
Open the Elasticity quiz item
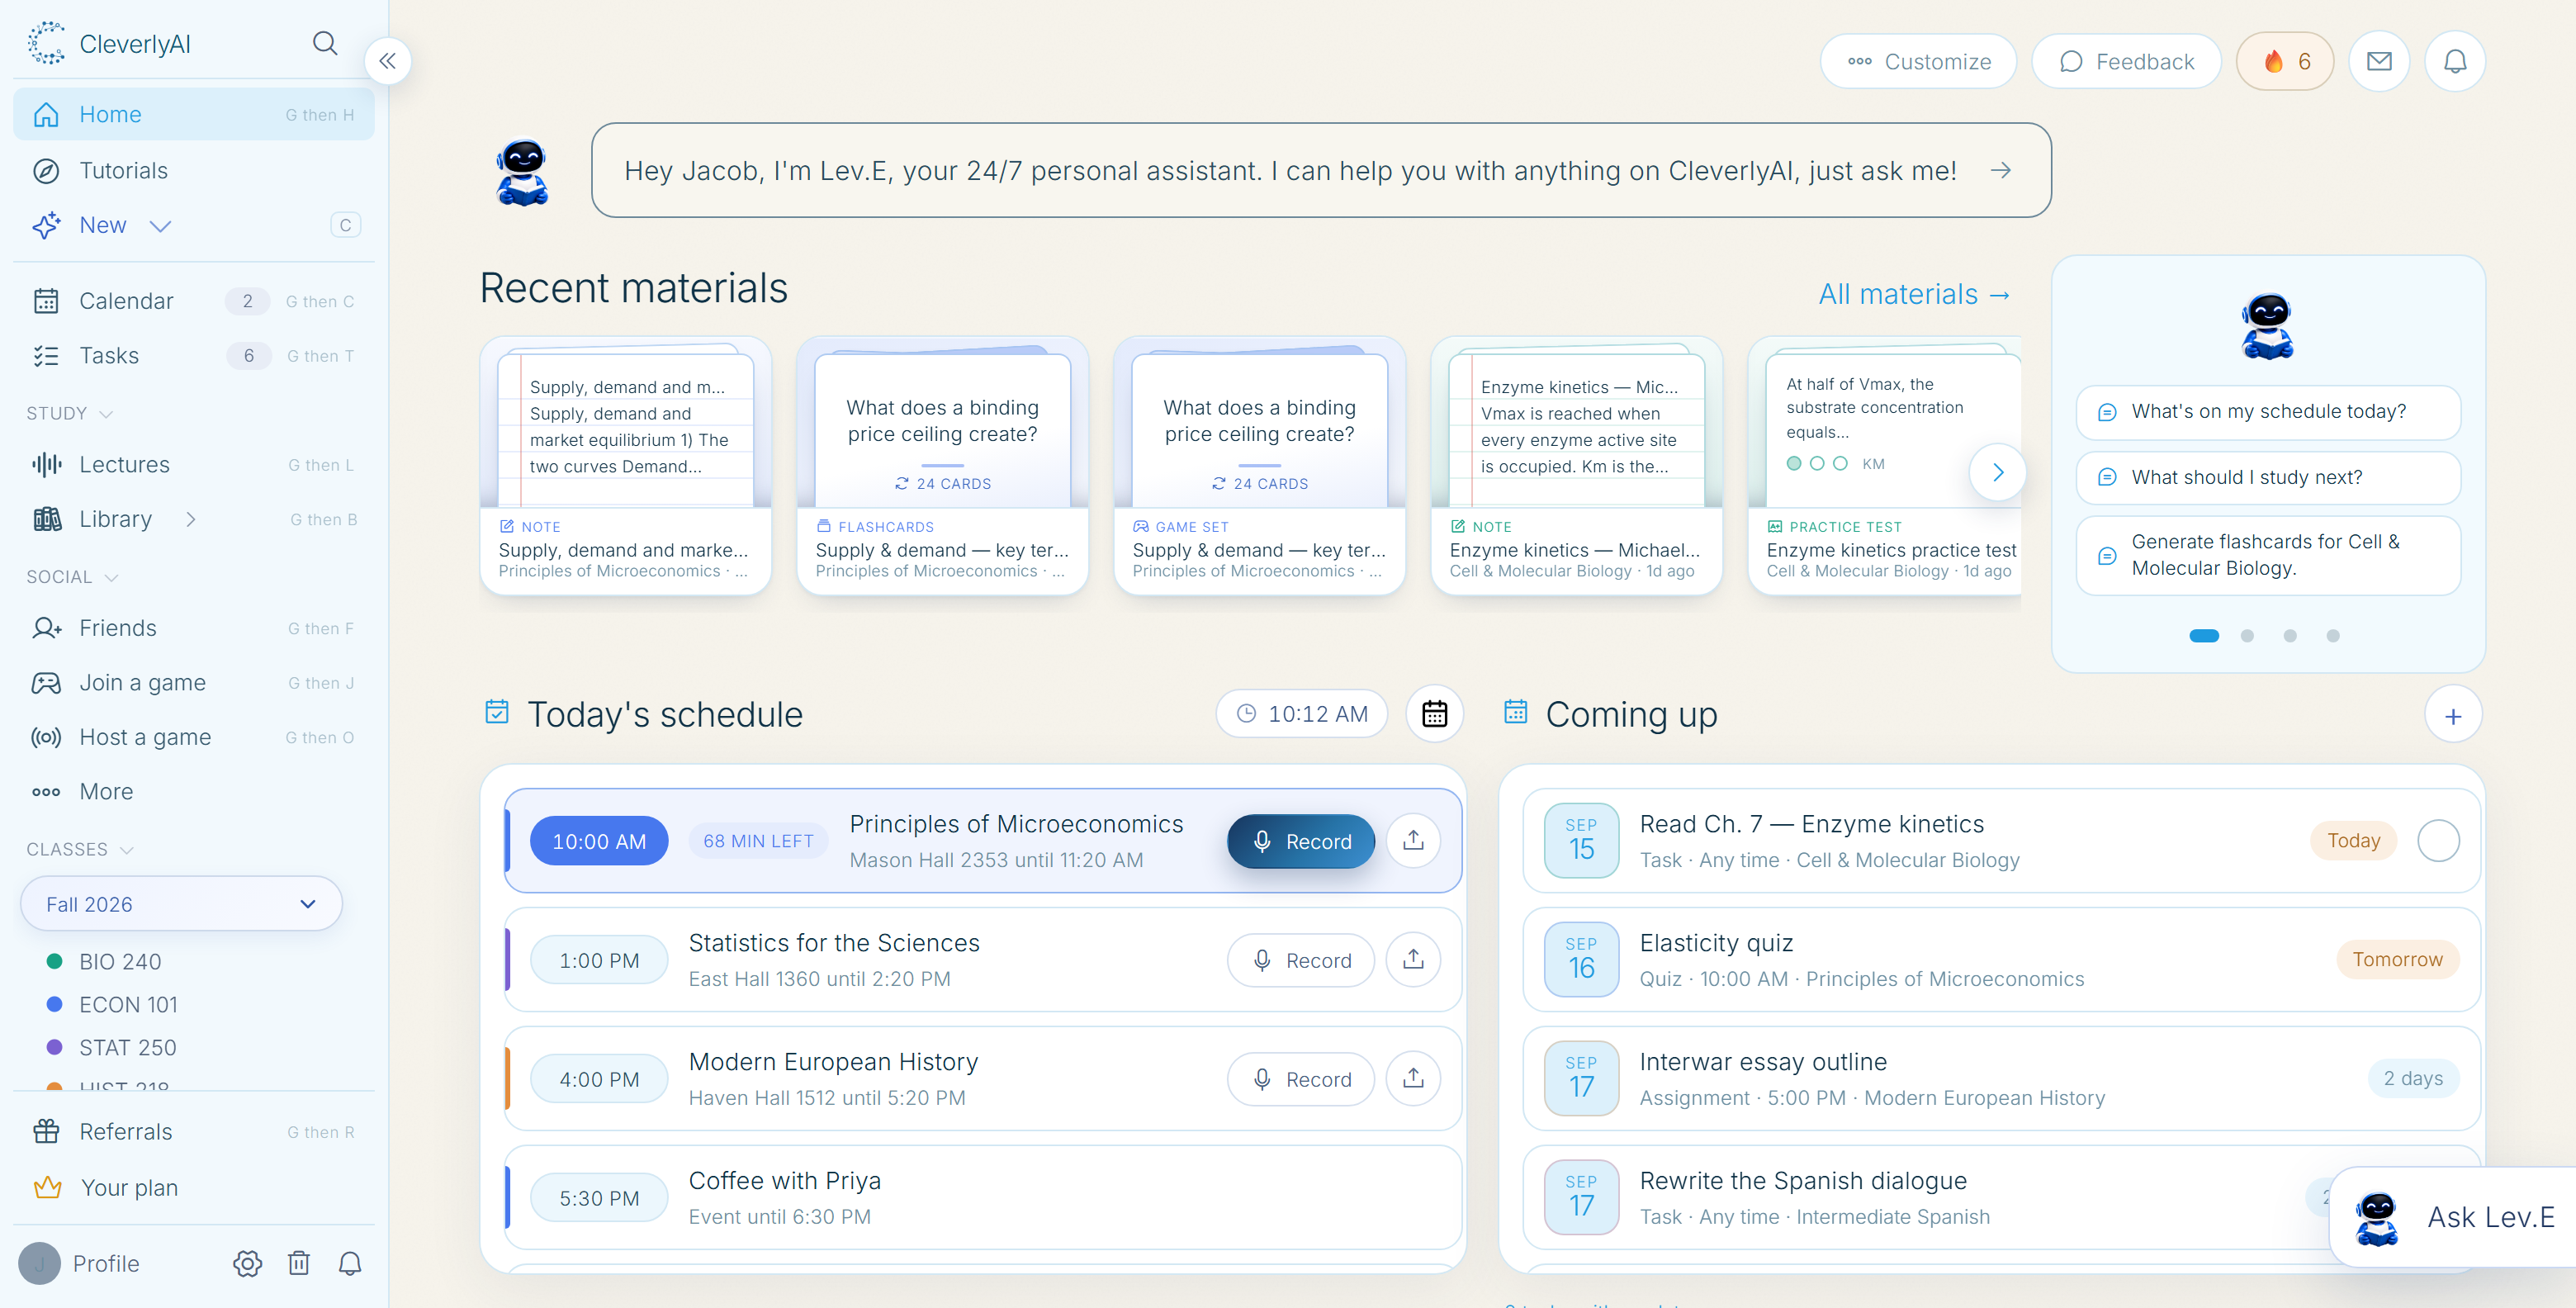(2001, 959)
